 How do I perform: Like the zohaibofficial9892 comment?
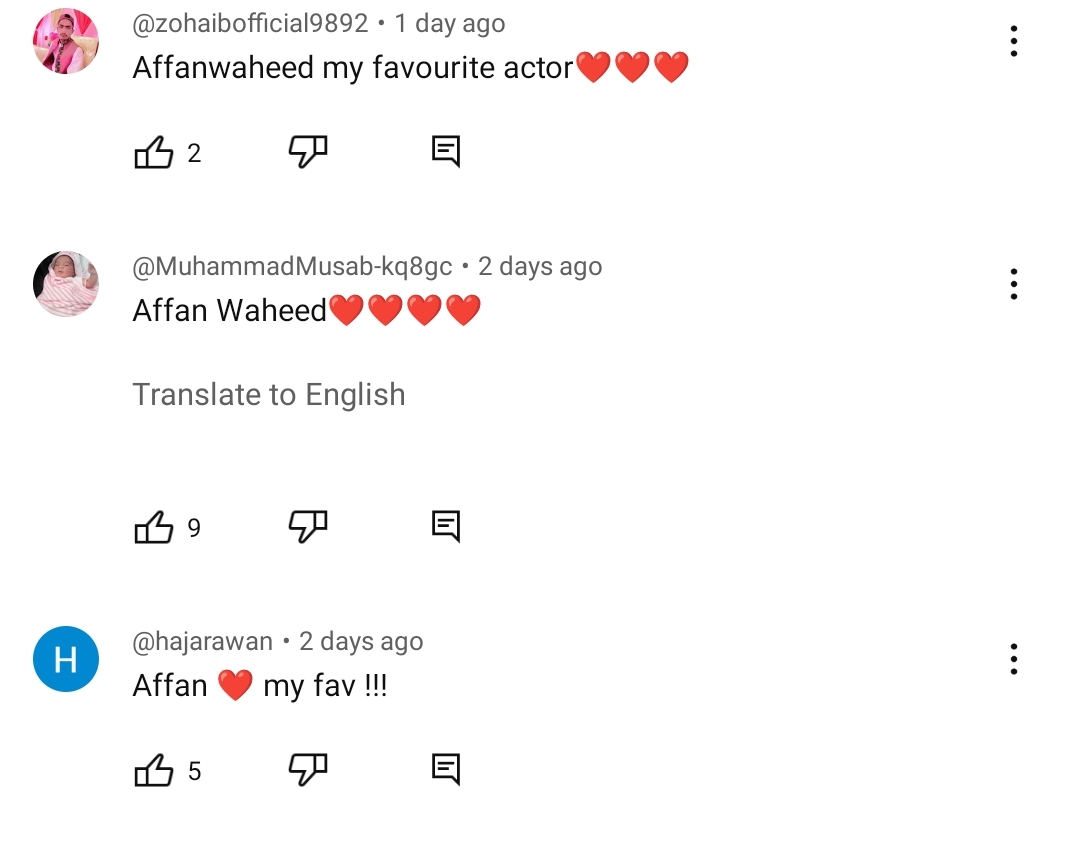coord(154,153)
